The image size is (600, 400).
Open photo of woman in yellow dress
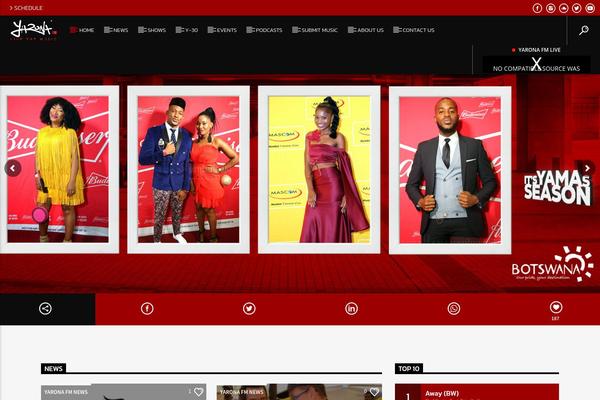click(x=58, y=169)
